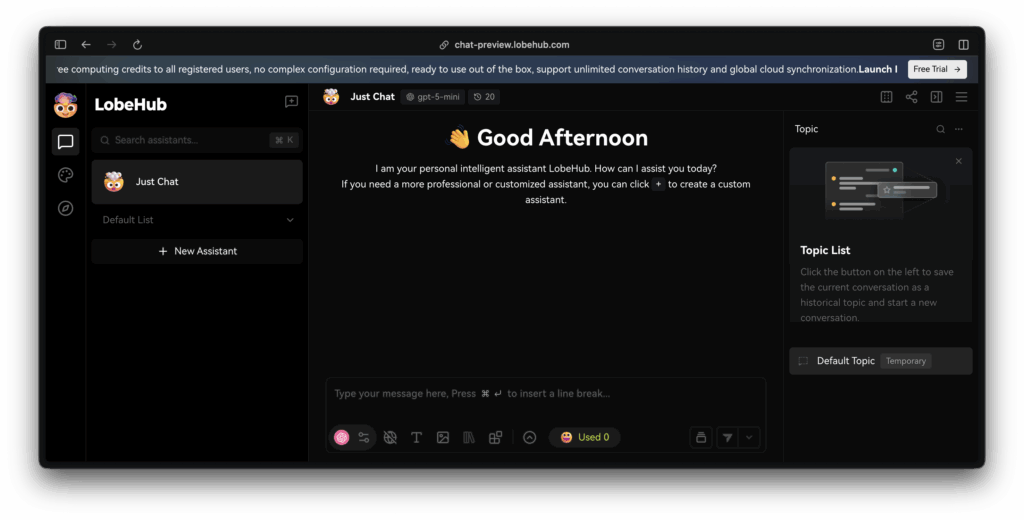Open the gpt-5-mini model selector
This screenshot has width=1024, height=520.
tap(431, 97)
